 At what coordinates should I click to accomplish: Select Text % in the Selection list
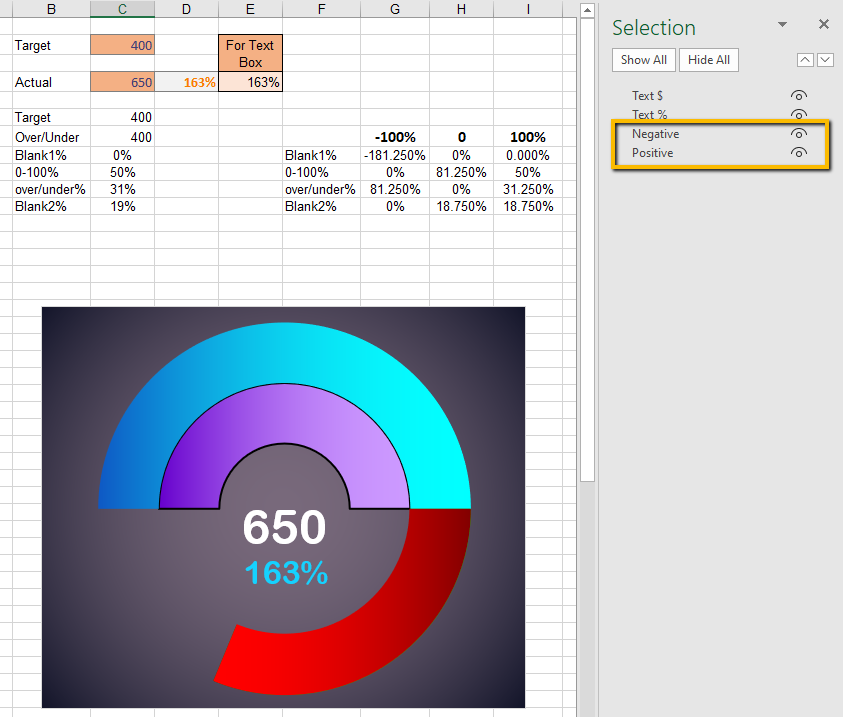click(649, 114)
